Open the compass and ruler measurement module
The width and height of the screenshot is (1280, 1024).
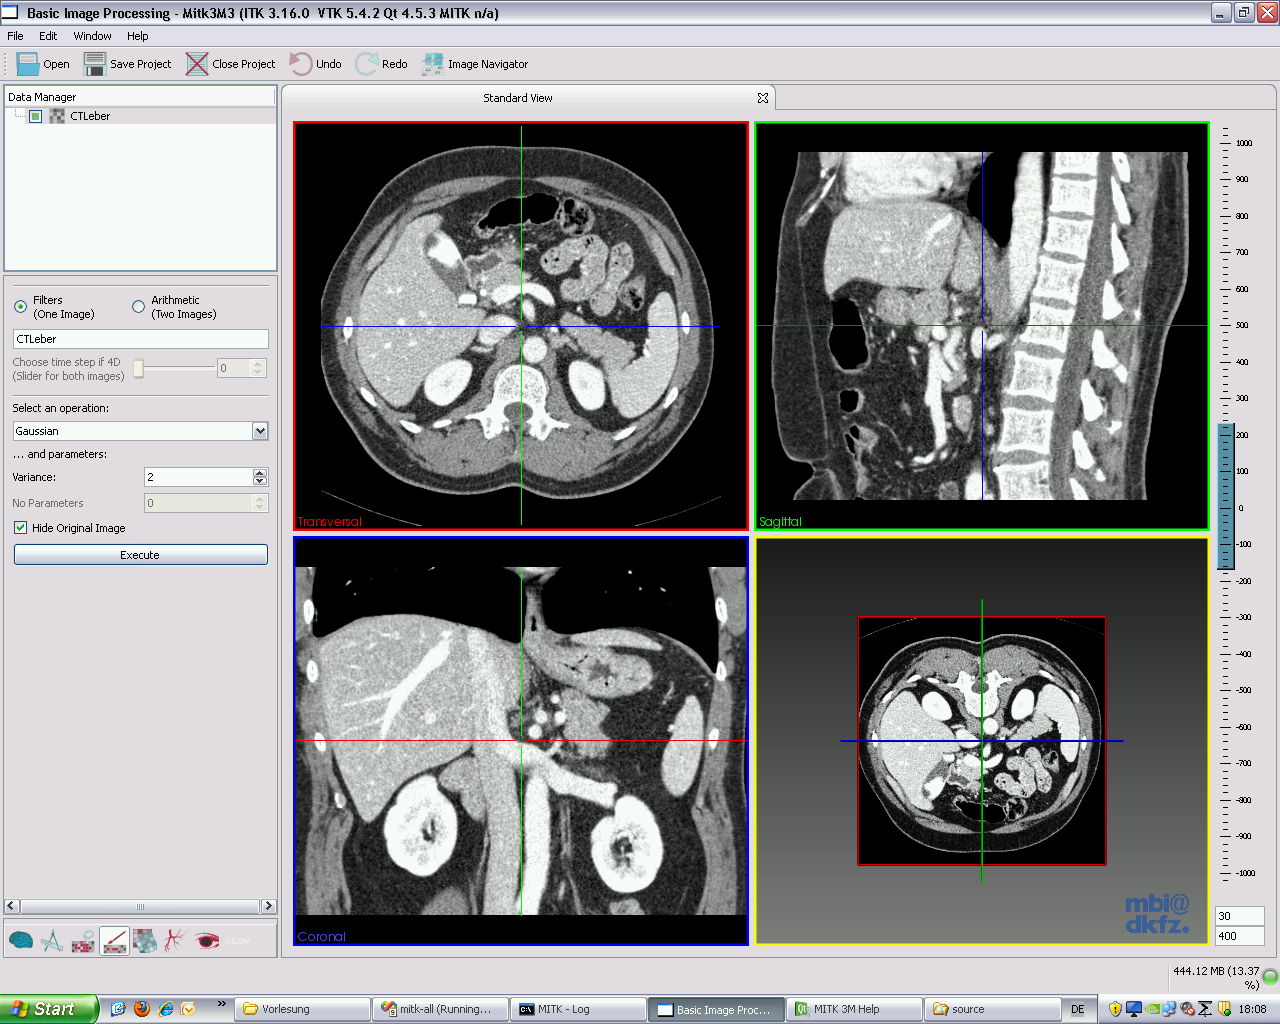click(x=52, y=940)
